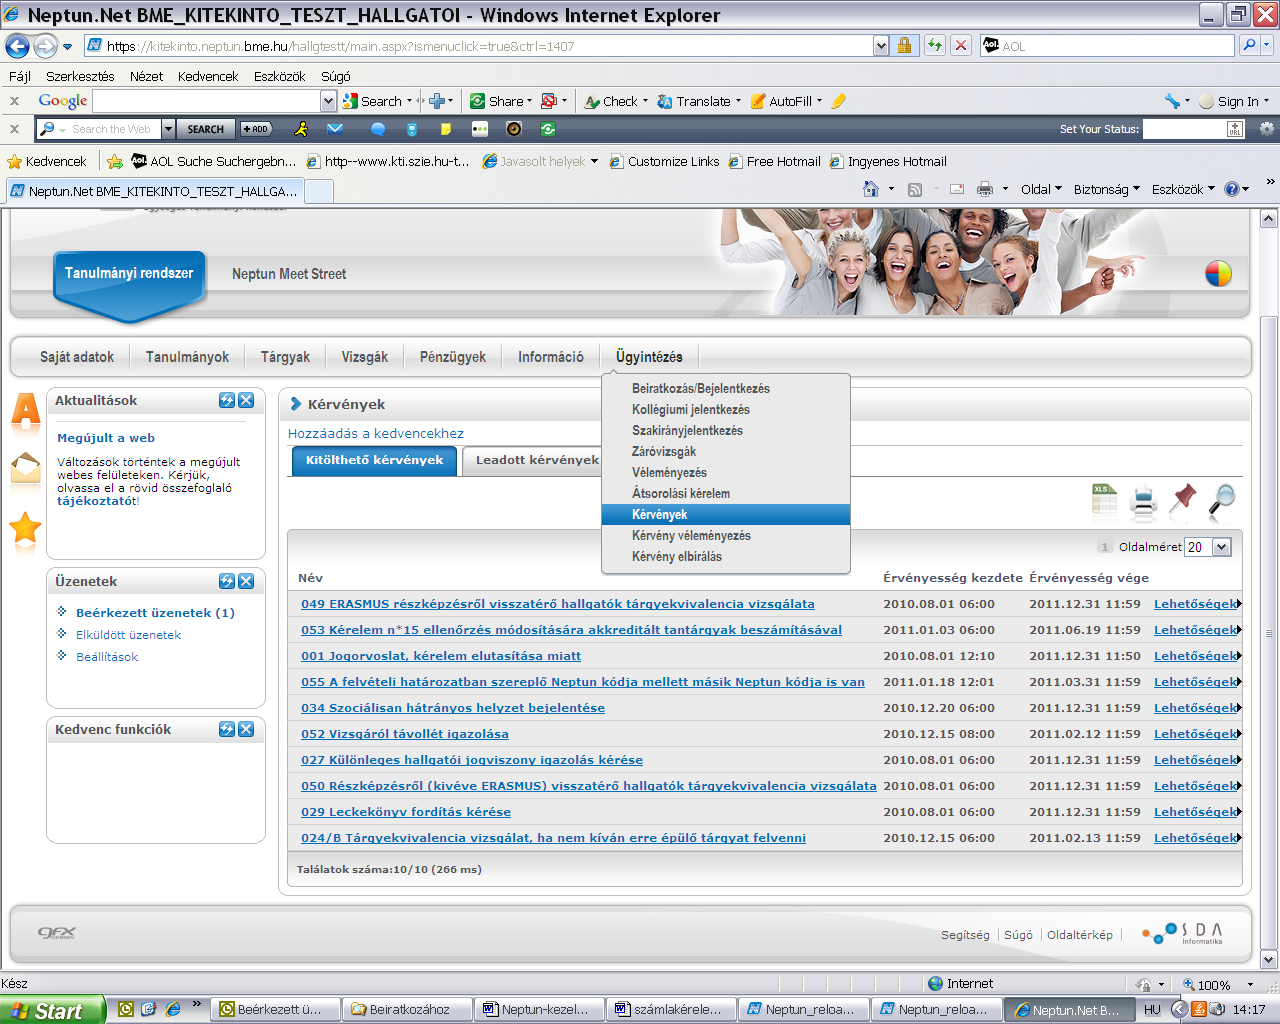Expand the address bar URL history dropdown
Screen dimensions: 1280x1024
click(881, 45)
